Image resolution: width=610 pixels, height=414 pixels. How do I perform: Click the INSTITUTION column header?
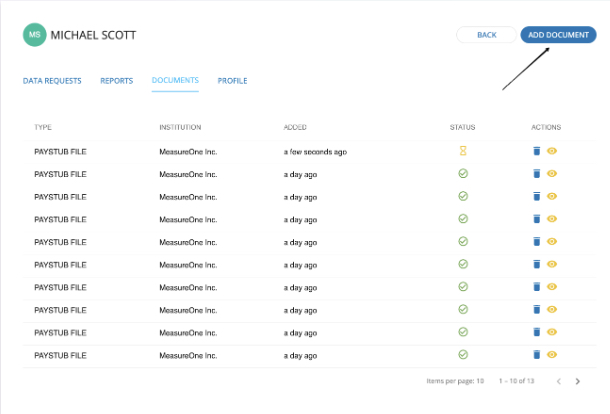pos(180,127)
